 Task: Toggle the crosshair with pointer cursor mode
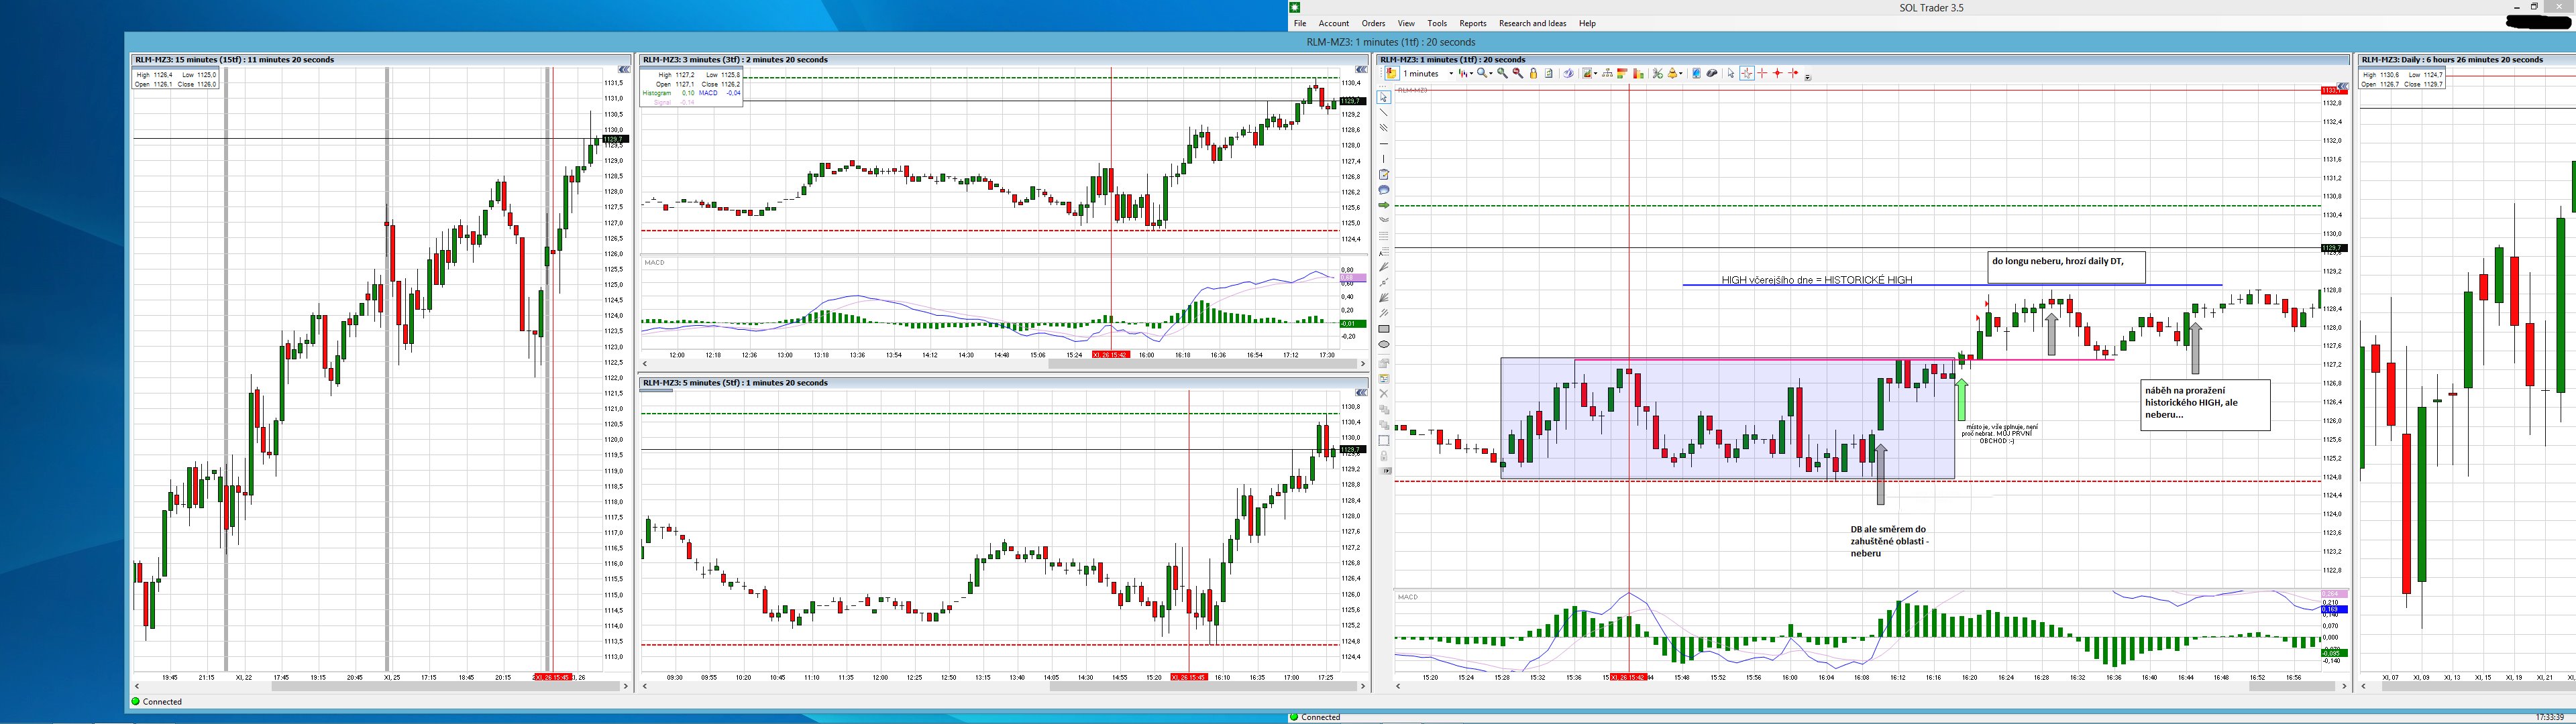(1747, 73)
